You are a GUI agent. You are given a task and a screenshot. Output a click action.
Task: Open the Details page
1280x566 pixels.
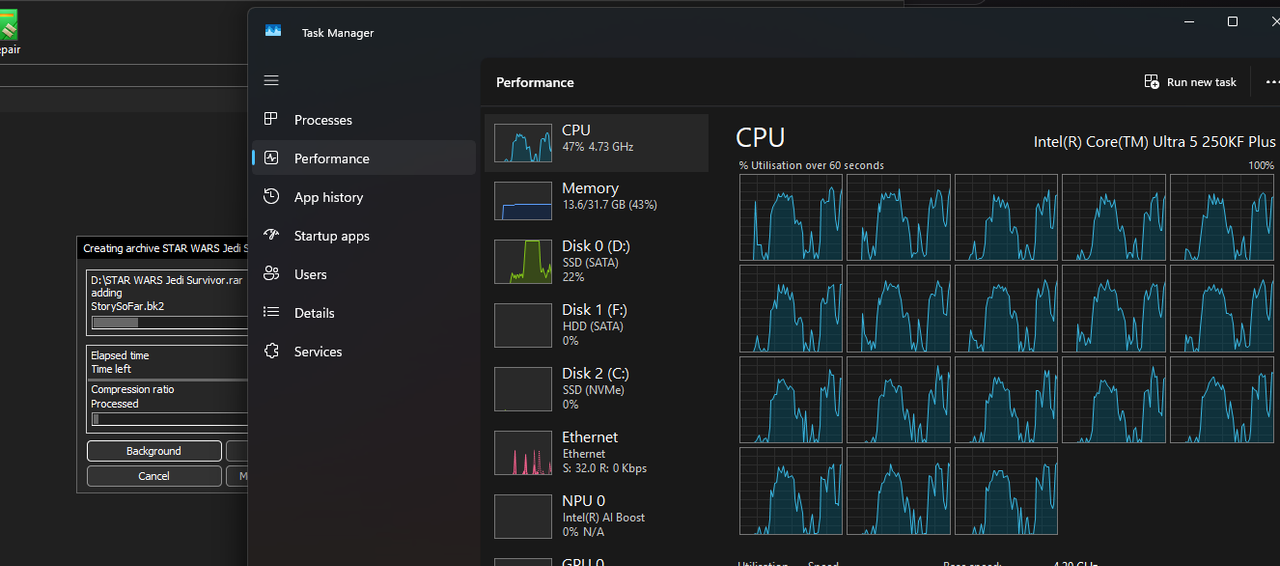[x=314, y=313]
